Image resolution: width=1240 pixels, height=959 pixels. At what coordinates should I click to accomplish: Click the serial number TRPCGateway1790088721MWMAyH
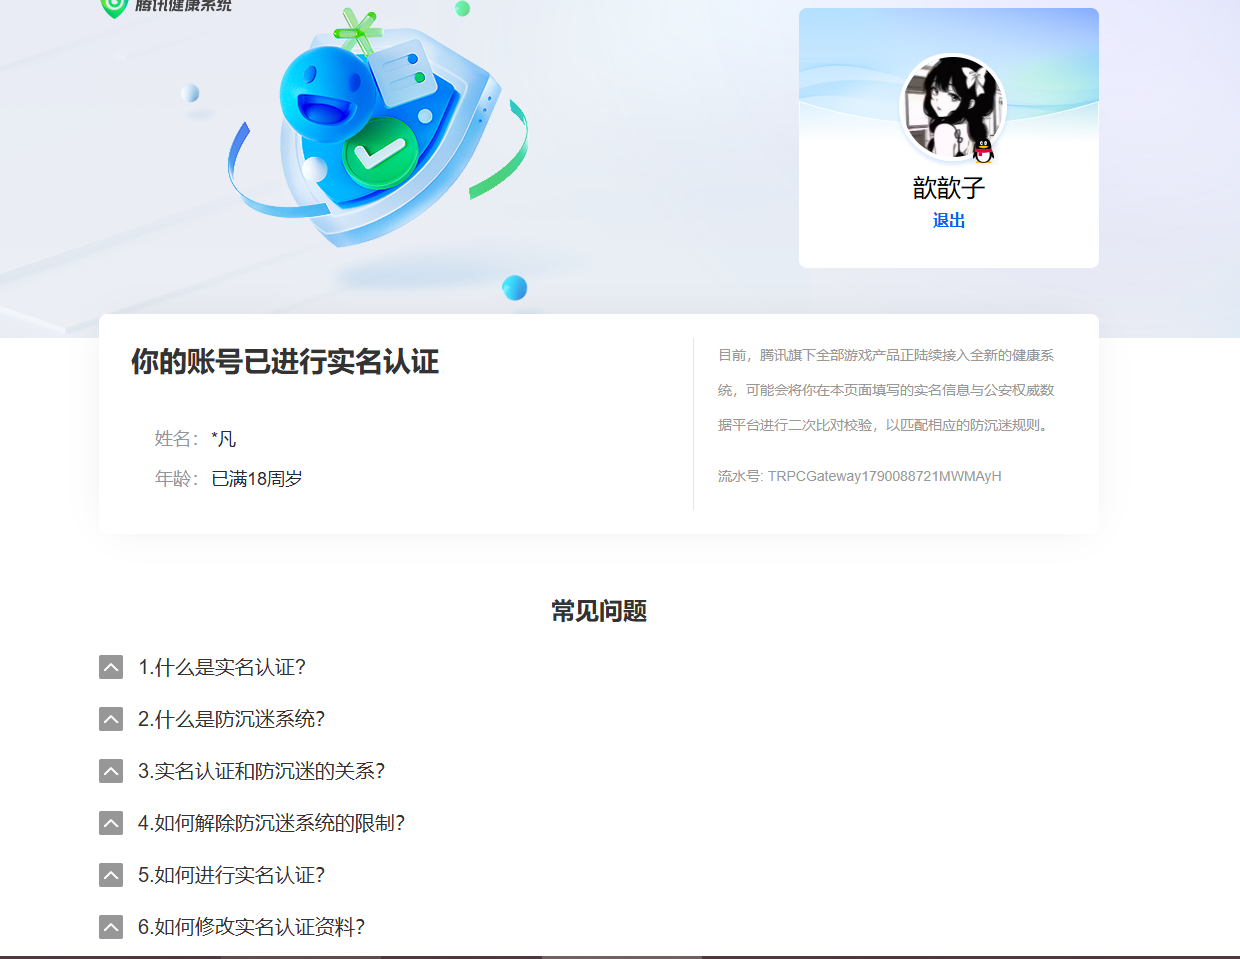[x=884, y=476]
